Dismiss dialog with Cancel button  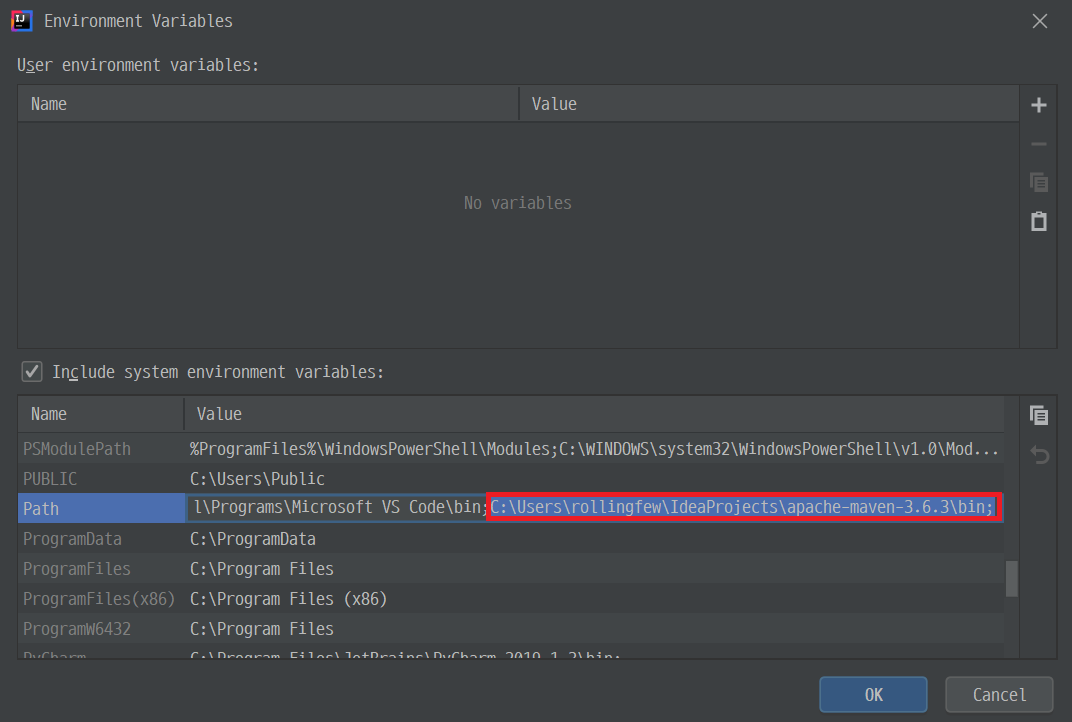(999, 695)
